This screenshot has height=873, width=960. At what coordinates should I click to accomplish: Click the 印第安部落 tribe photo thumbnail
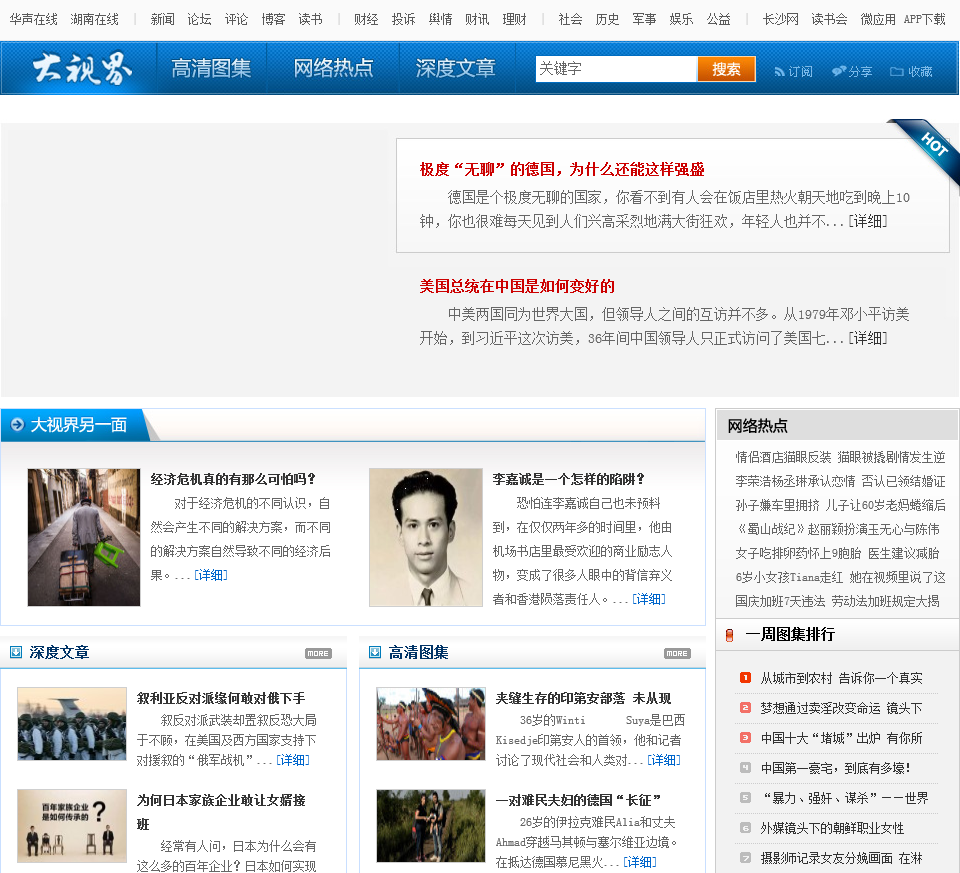430,724
